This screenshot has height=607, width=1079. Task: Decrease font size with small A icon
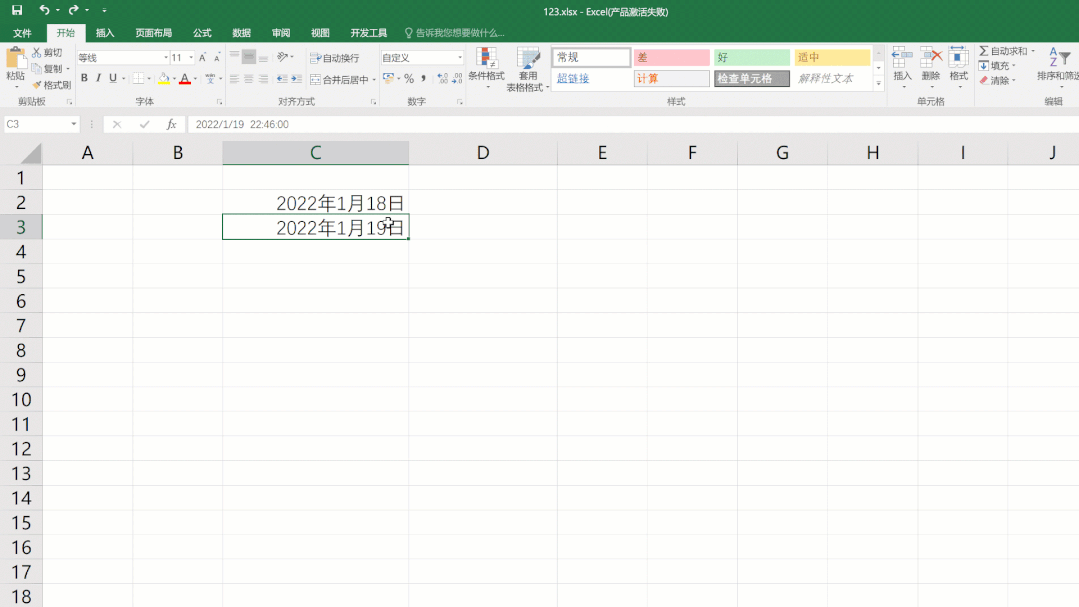217,58
